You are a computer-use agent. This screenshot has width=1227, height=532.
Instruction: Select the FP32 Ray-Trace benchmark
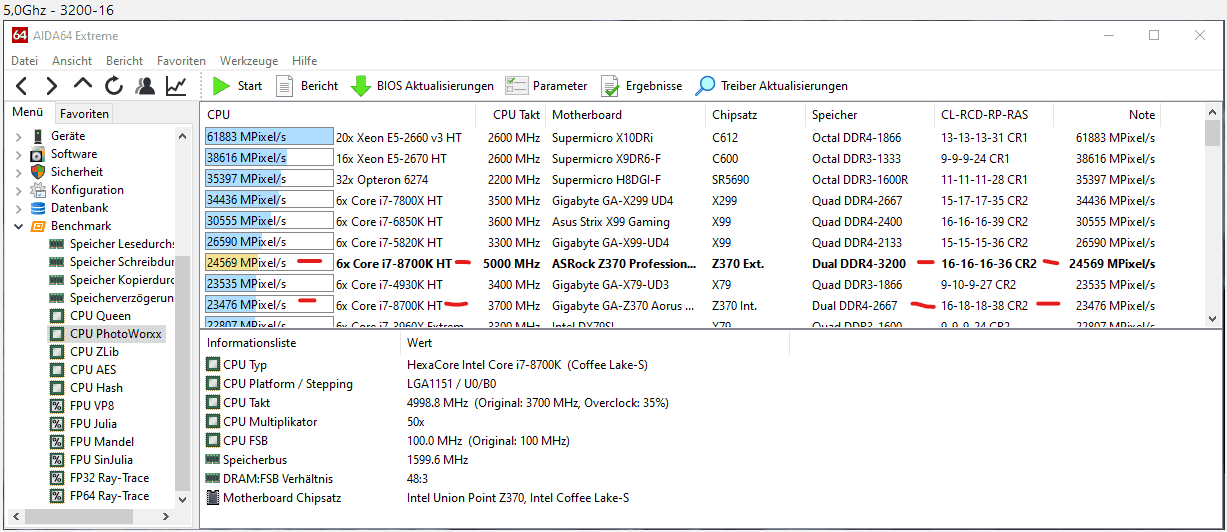100,478
